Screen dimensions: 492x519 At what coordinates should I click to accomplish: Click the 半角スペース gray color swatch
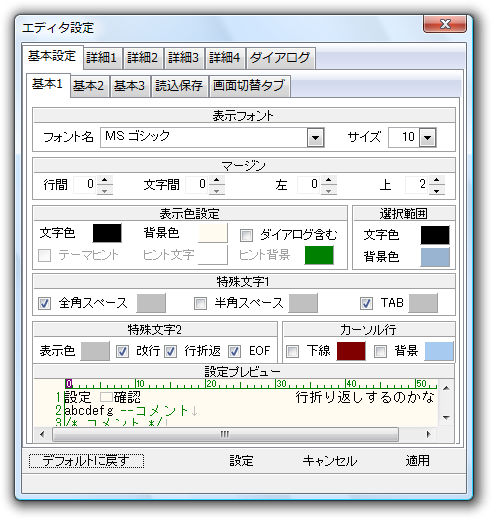303,303
